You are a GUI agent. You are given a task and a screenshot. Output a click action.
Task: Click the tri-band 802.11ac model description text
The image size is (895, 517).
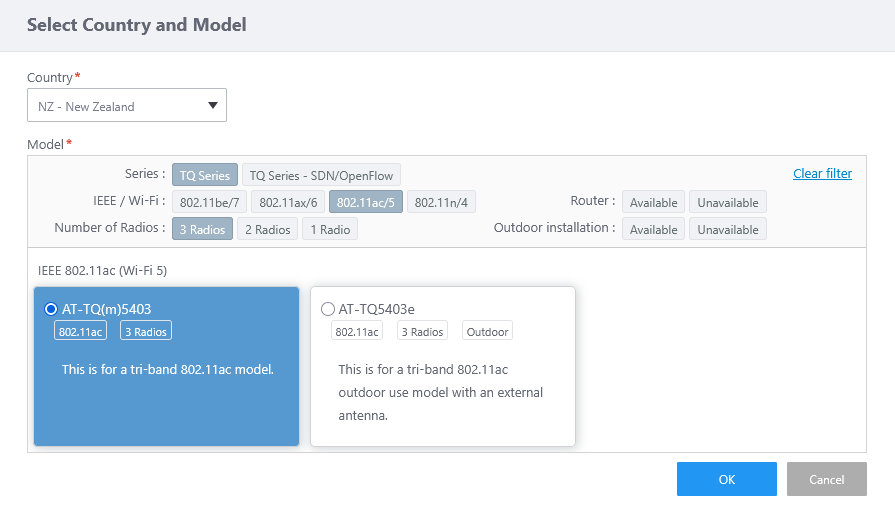click(168, 370)
